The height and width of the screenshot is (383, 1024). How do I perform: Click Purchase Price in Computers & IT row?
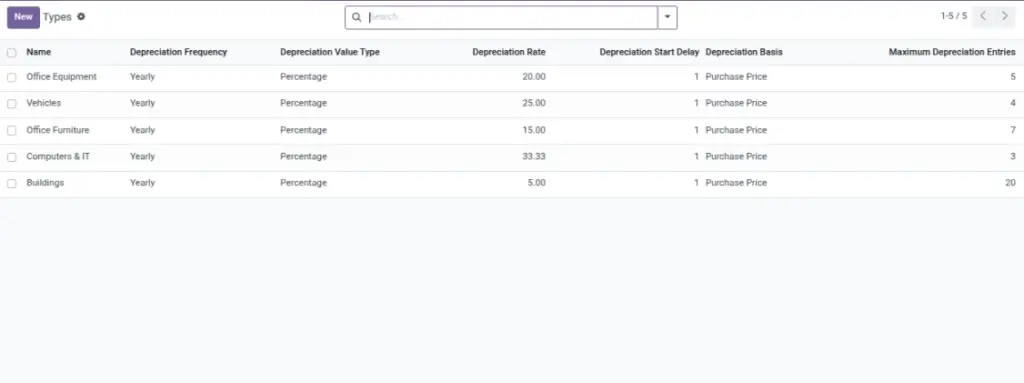(736, 157)
